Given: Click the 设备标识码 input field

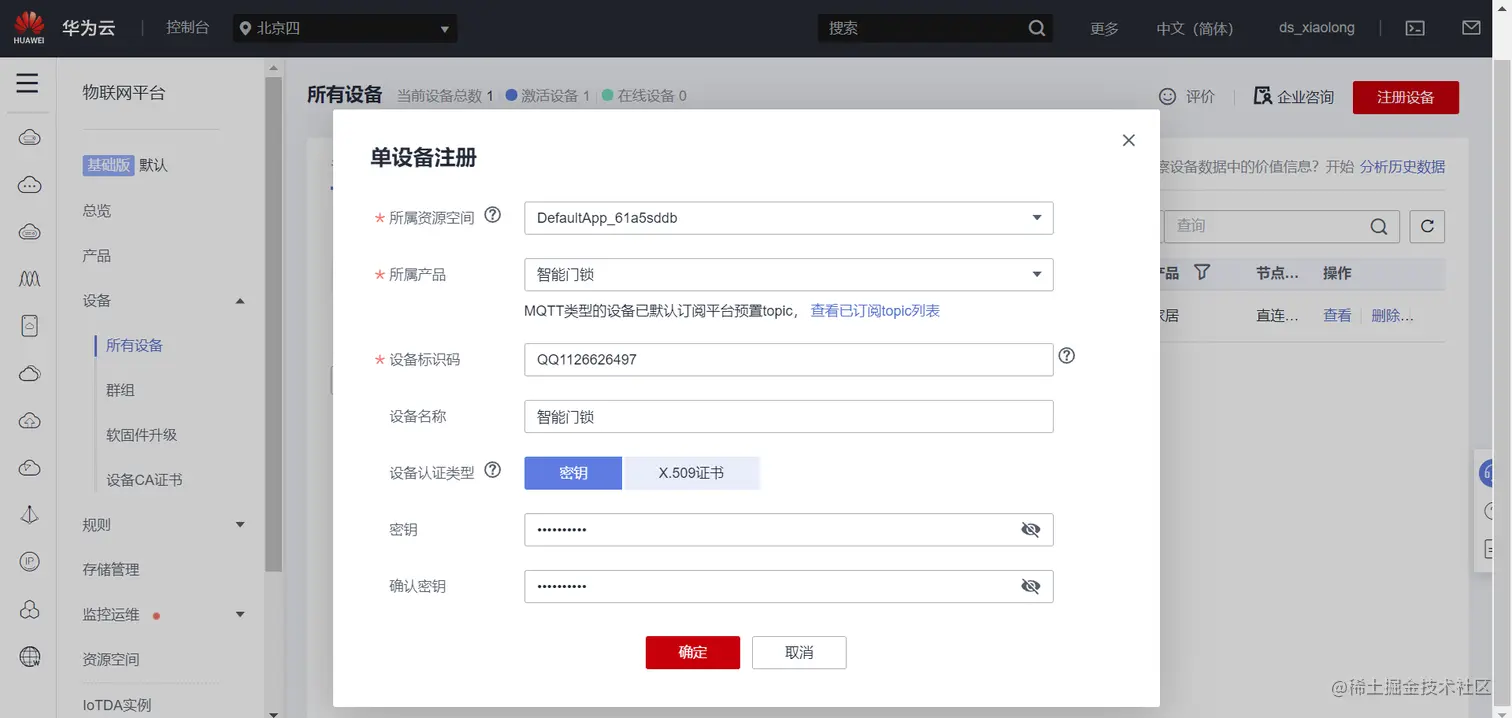Looking at the screenshot, I should pyautogui.click(x=788, y=360).
